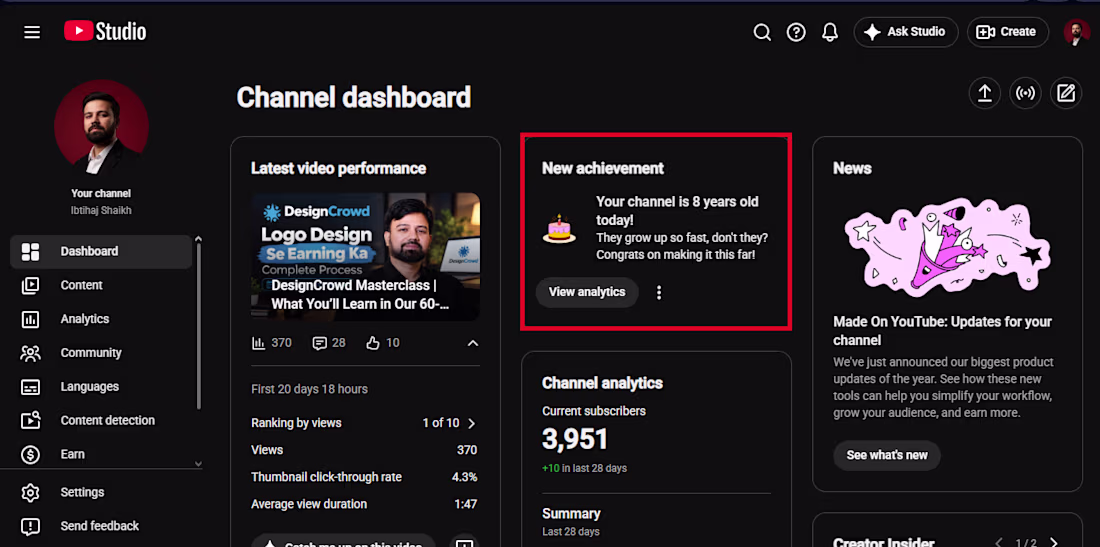Open the notifications bell

coord(830,32)
